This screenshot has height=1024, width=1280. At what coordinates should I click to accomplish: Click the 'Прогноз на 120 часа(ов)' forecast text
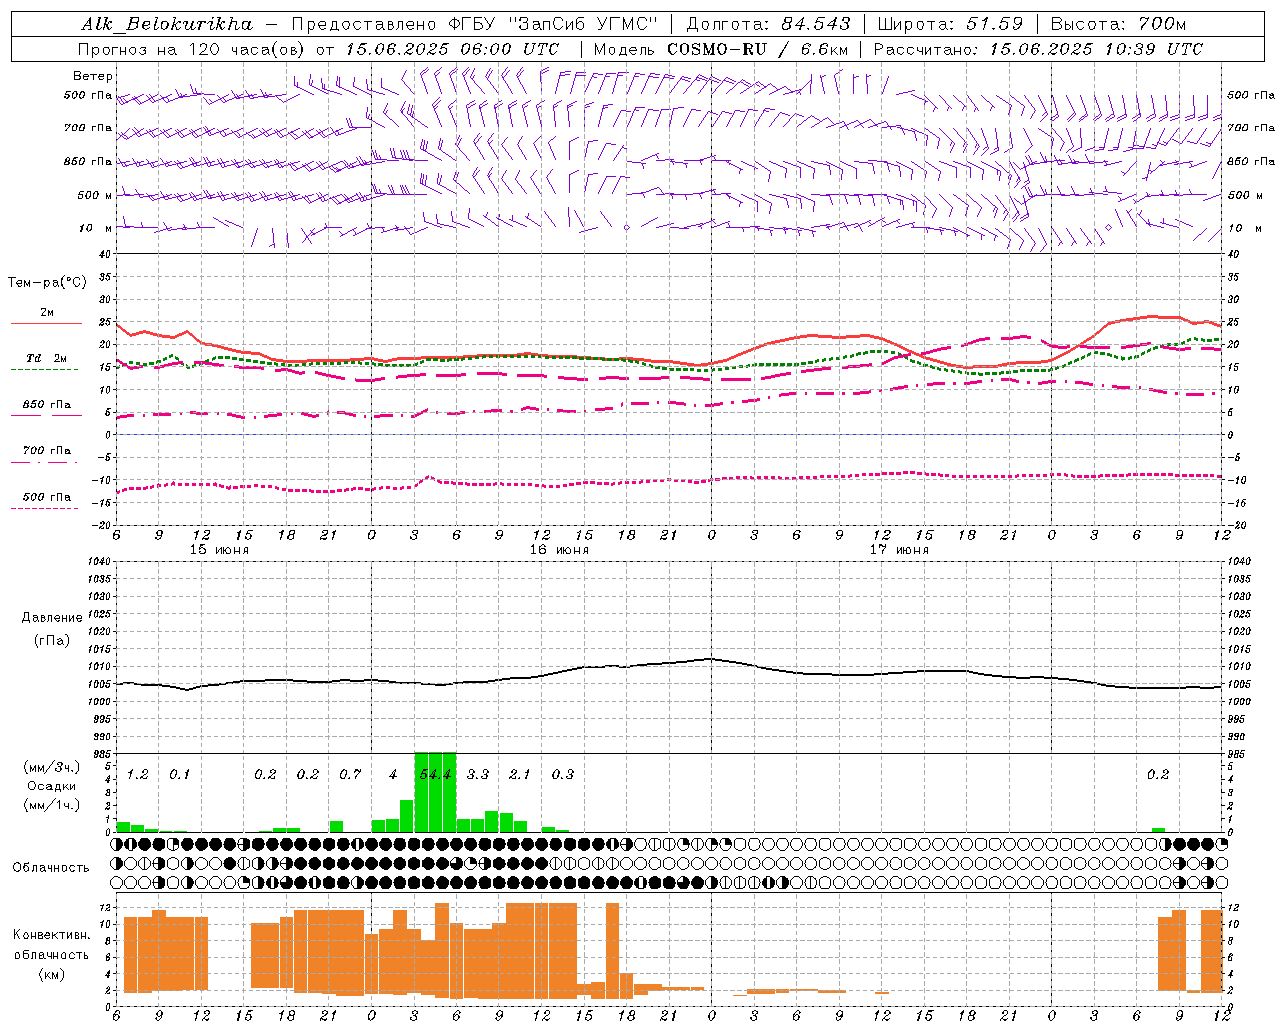point(192,49)
